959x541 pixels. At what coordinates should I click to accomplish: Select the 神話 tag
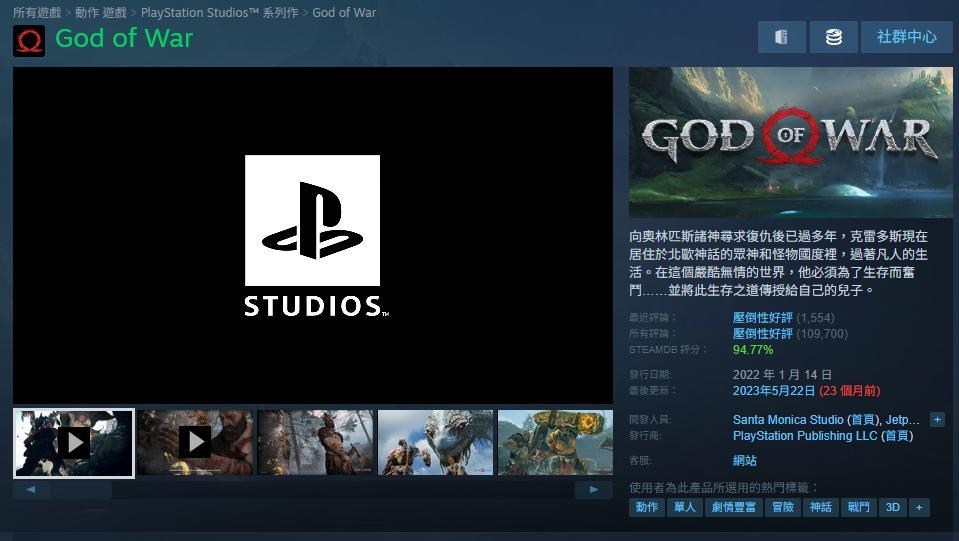(821, 507)
